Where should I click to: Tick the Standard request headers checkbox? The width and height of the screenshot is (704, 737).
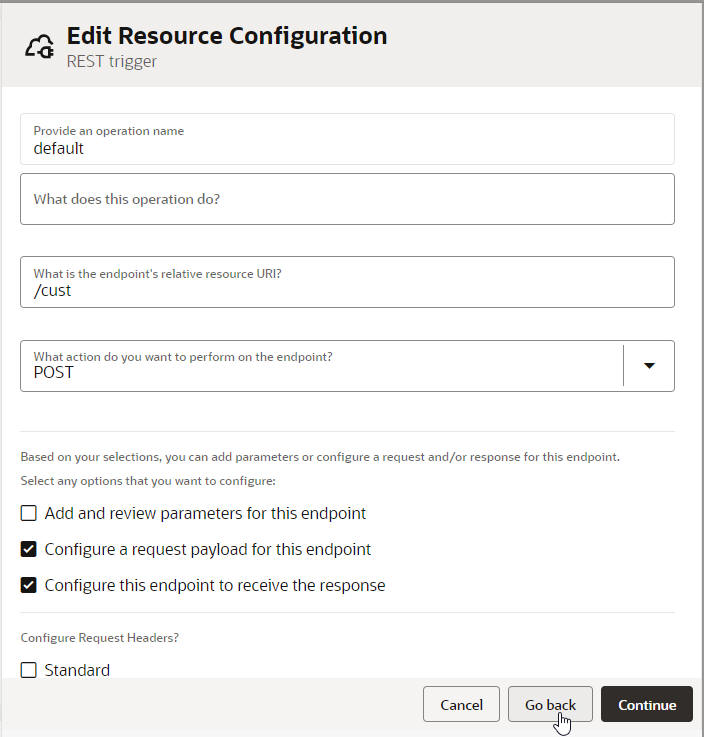pyautogui.click(x=29, y=670)
